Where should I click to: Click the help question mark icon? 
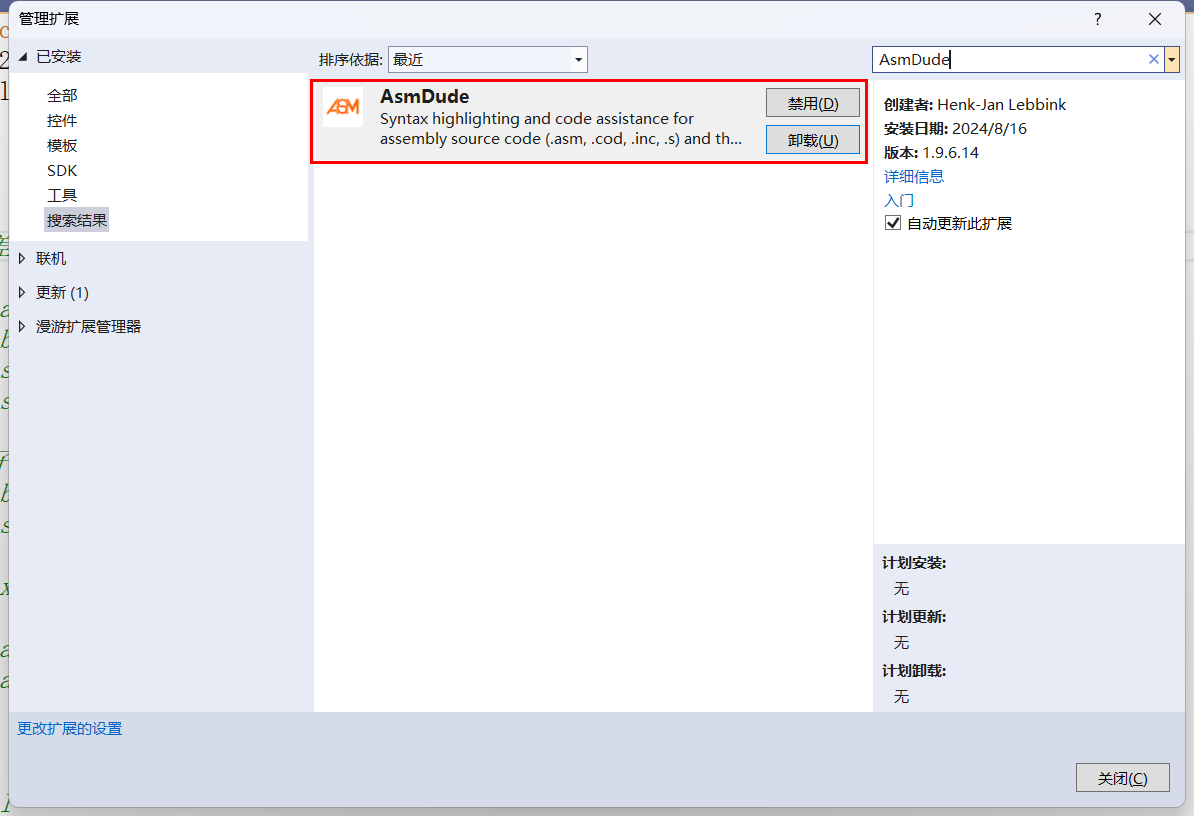tap(1097, 19)
